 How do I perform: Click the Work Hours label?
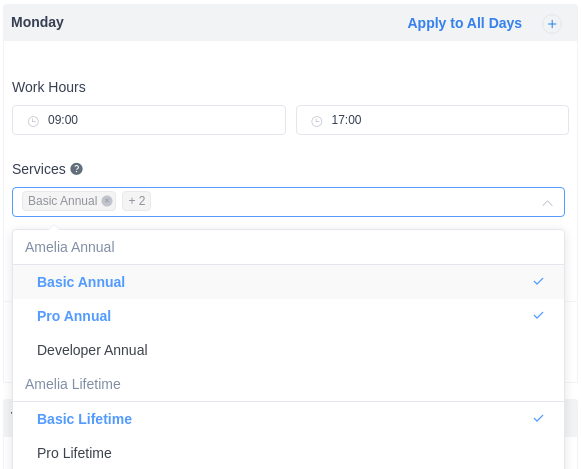click(x=49, y=87)
